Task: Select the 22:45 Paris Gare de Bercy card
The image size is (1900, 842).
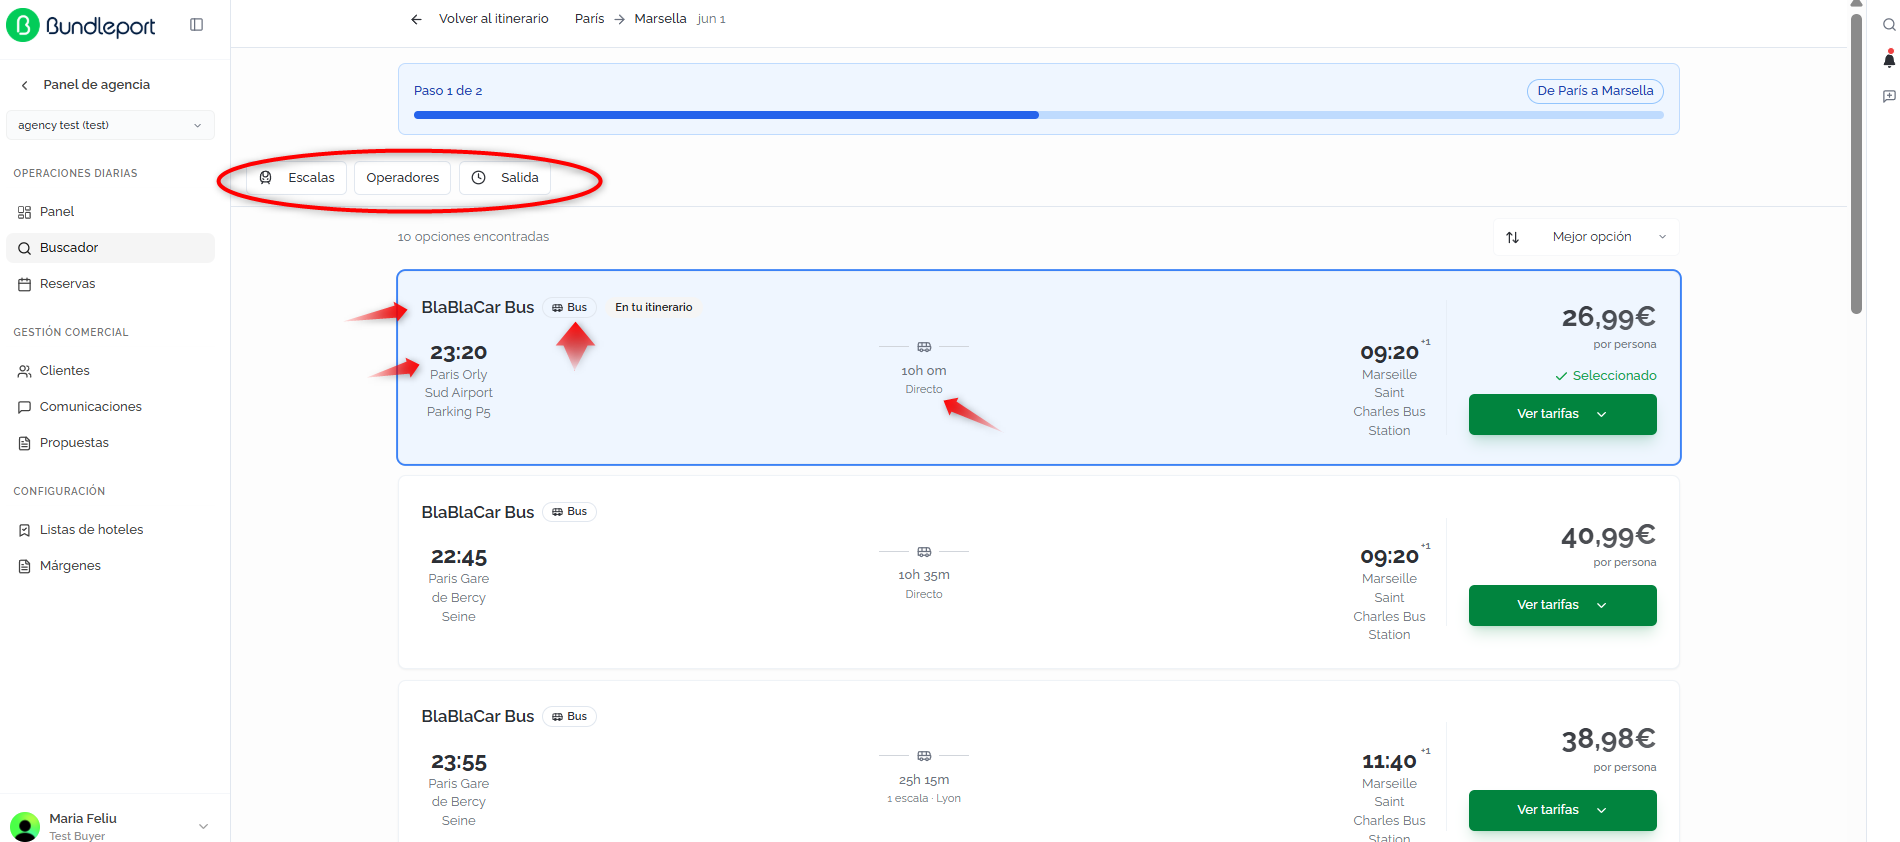Action: tap(1039, 572)
